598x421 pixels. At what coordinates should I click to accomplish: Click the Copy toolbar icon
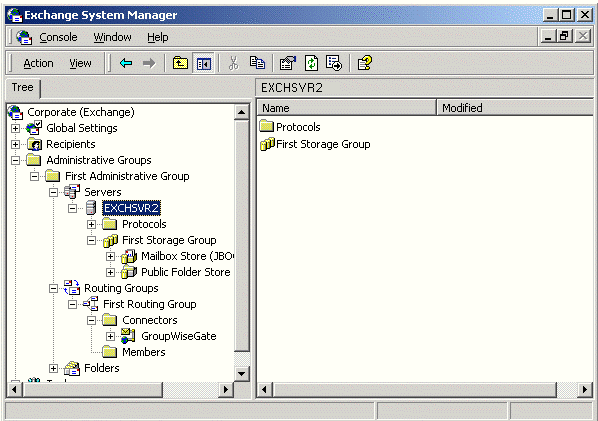click(x=257, y=63)
